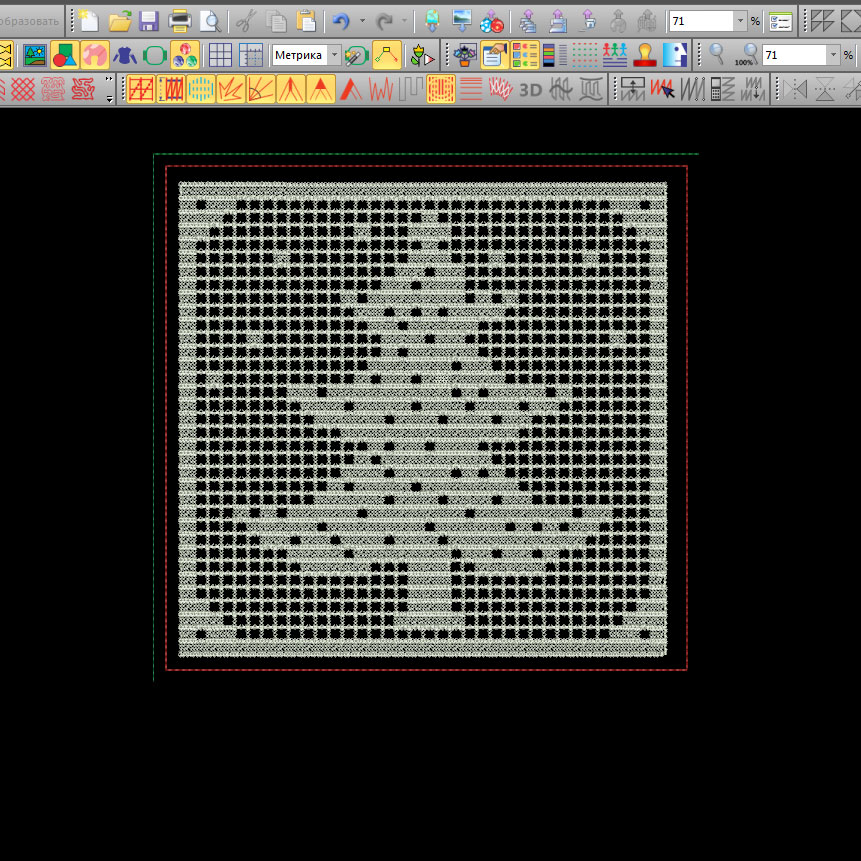Image resolution: width=861 pixels, height=861 pixels.
Task: Toggle the Object Properties docker icon
Action: [x=494, y=55]
